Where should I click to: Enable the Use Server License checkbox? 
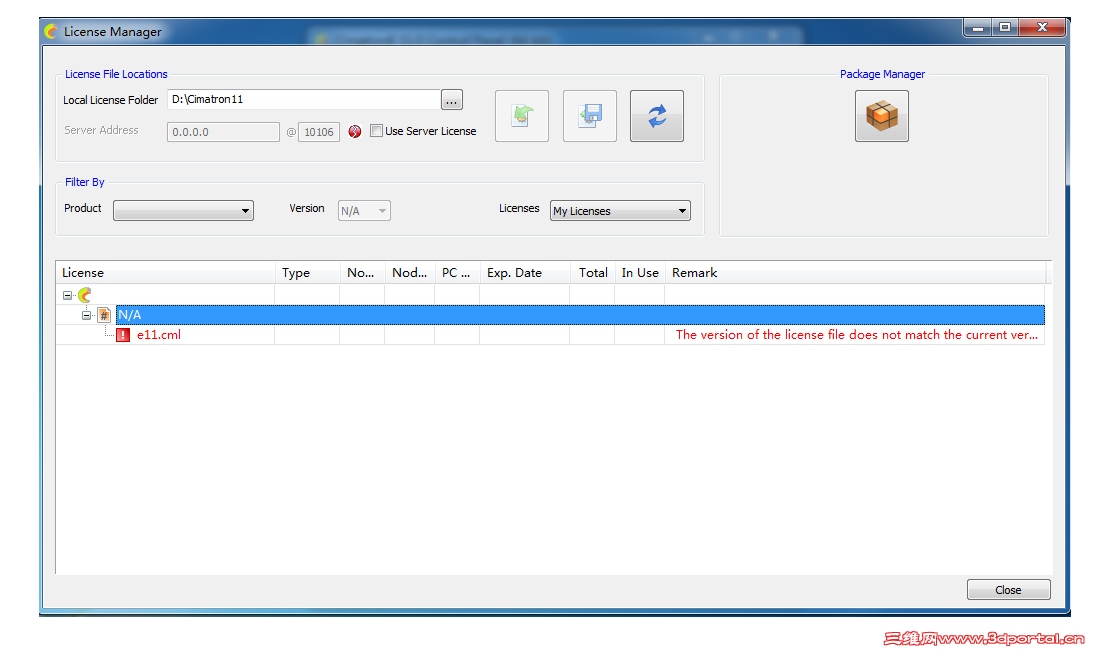coord(377,131)
